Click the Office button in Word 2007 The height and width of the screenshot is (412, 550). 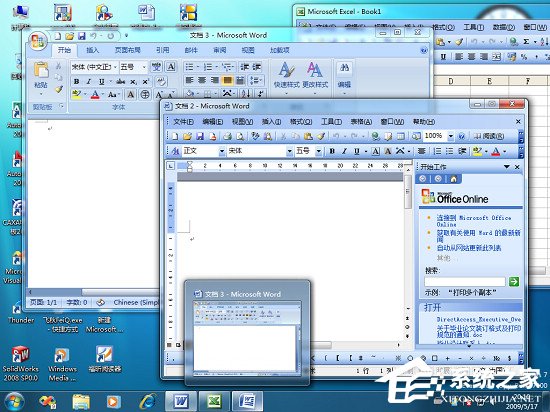38,41
